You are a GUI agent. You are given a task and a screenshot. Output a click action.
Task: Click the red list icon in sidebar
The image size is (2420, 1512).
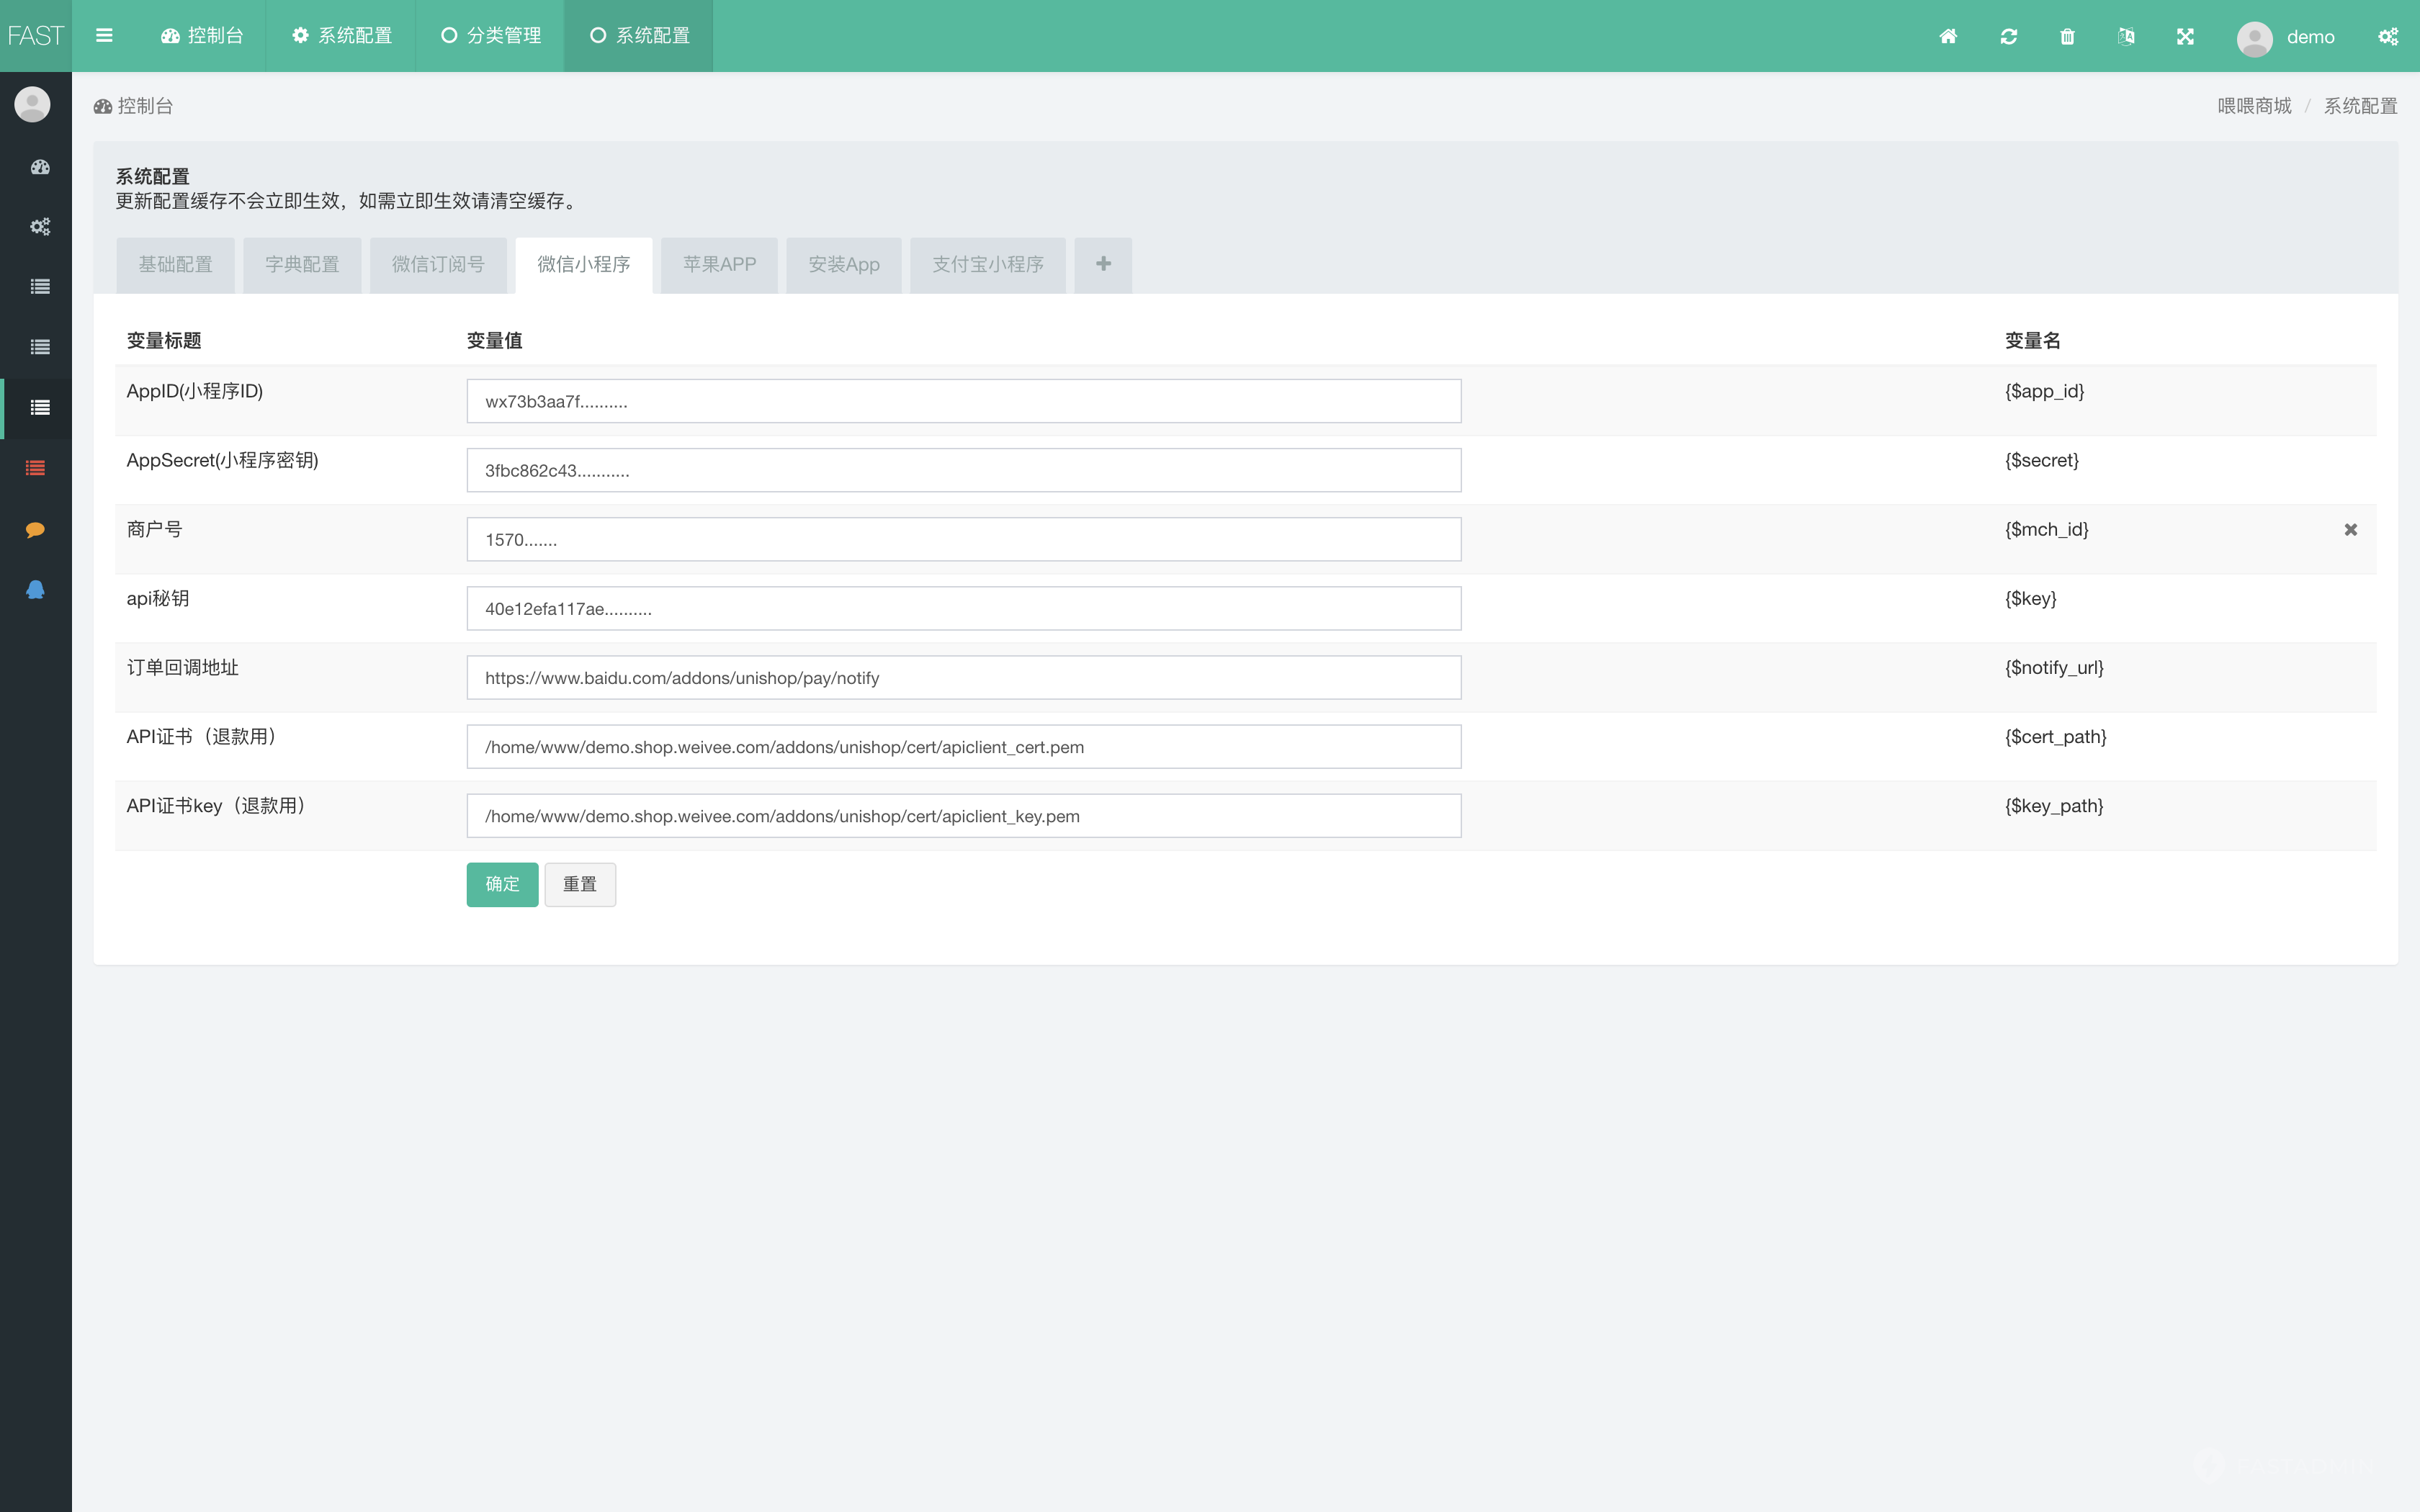coord(35,468)
